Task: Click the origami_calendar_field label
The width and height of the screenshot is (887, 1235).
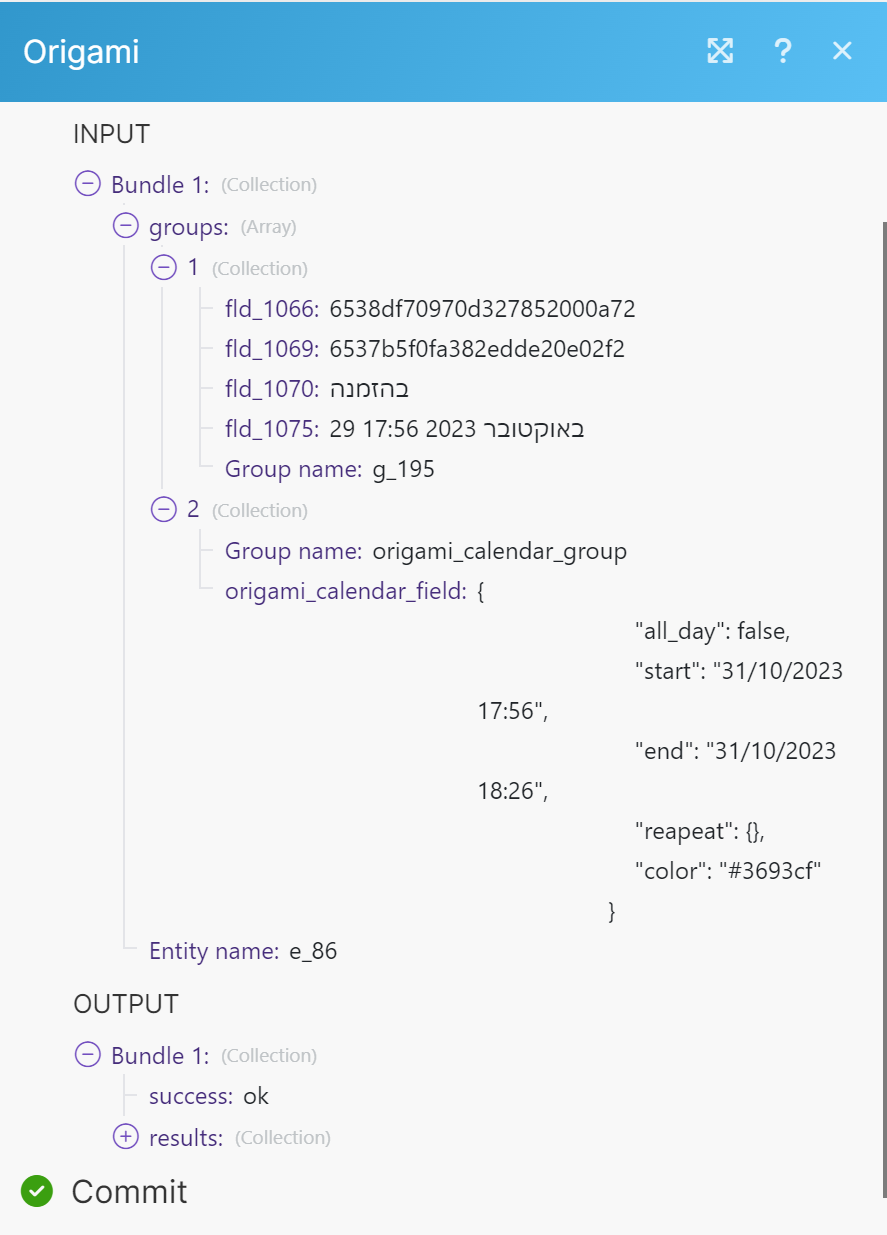Action: (x=346, y=591)
